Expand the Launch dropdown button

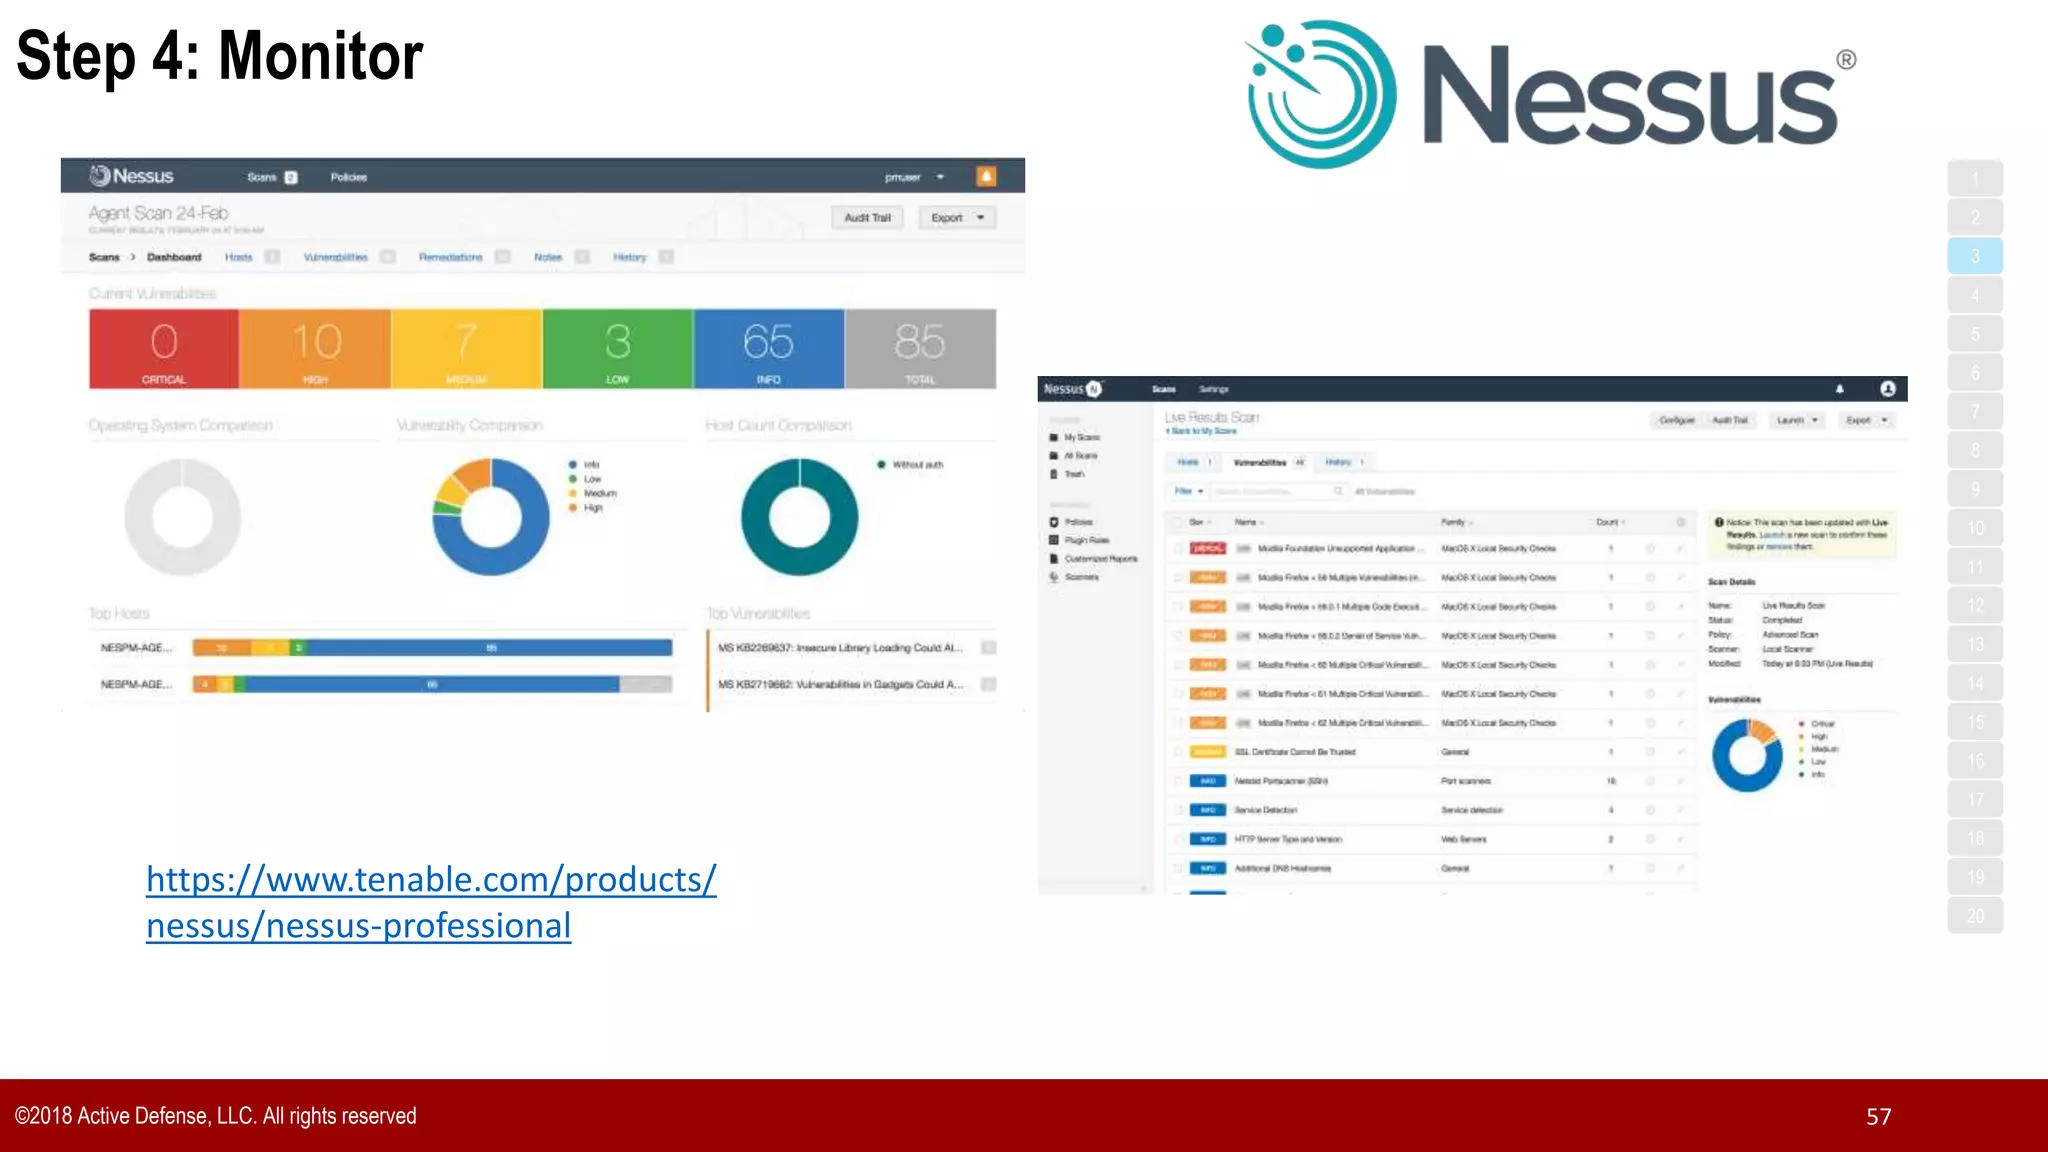(x=1797, y=420)
